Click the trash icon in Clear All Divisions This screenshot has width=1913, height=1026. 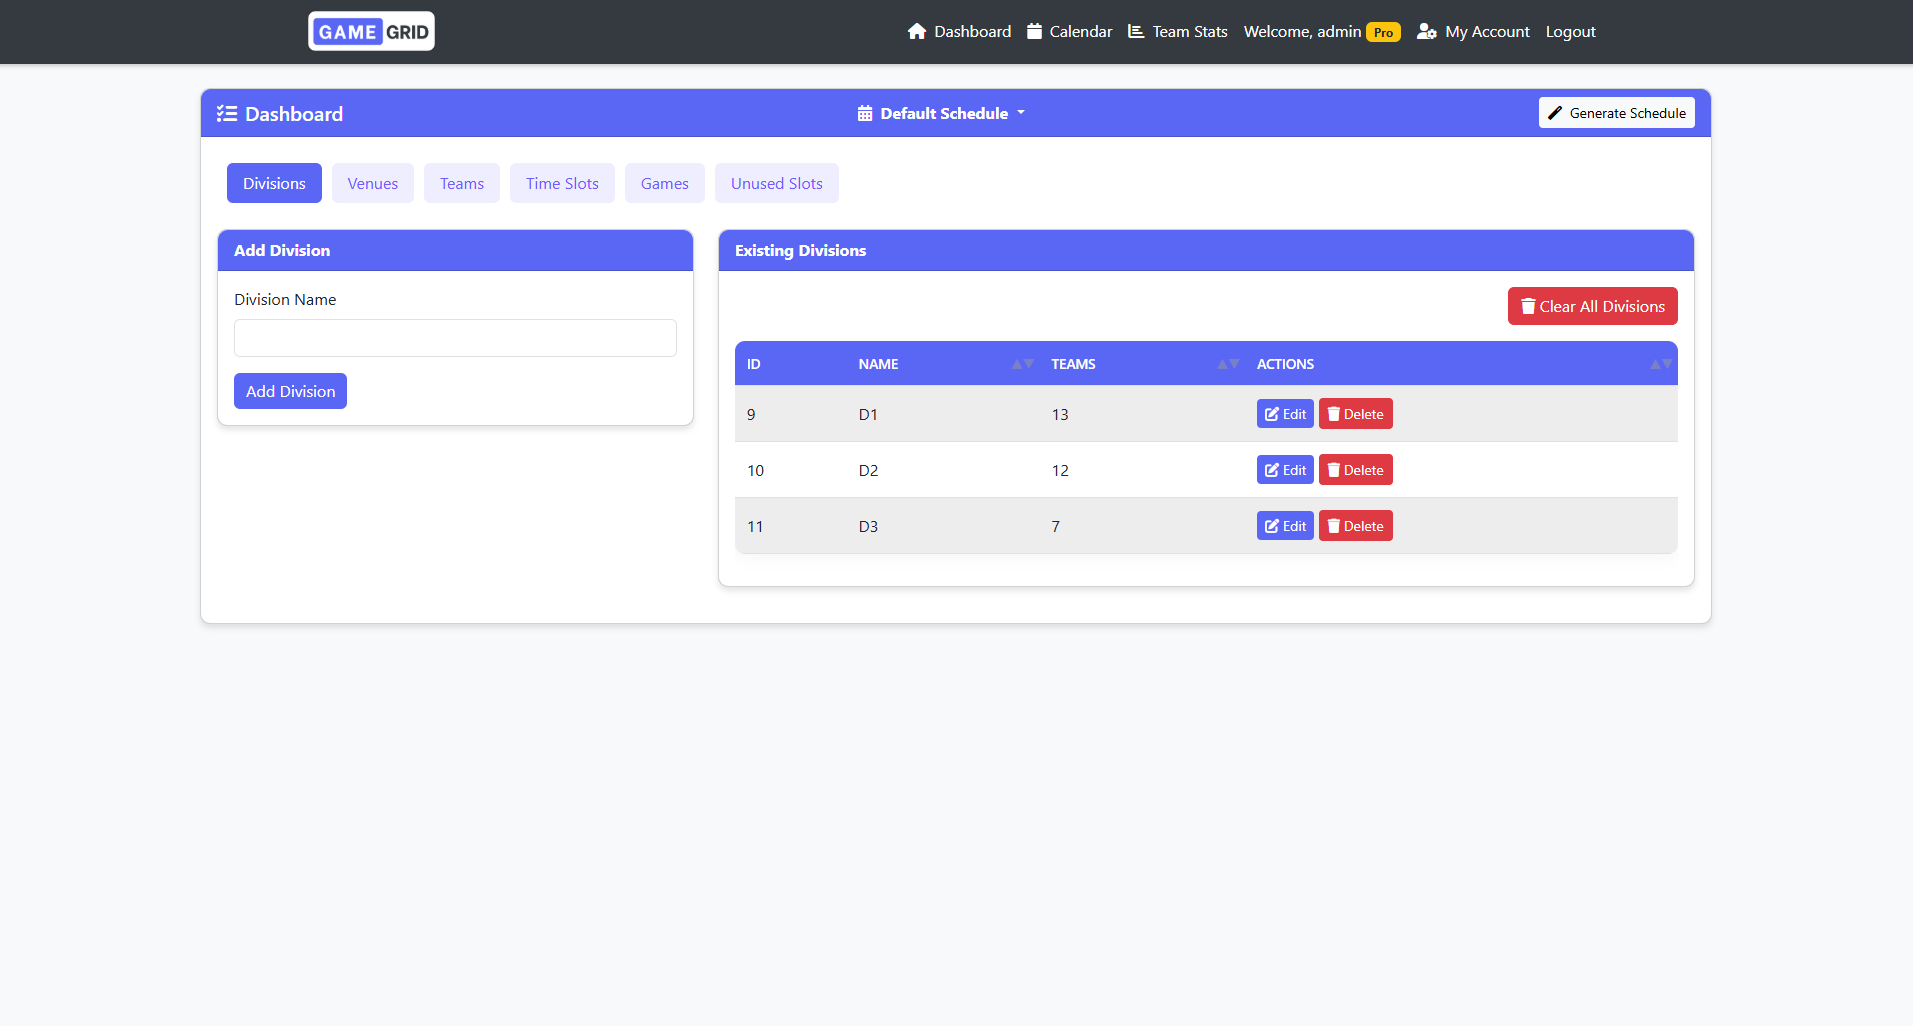tap(1527, 306)
